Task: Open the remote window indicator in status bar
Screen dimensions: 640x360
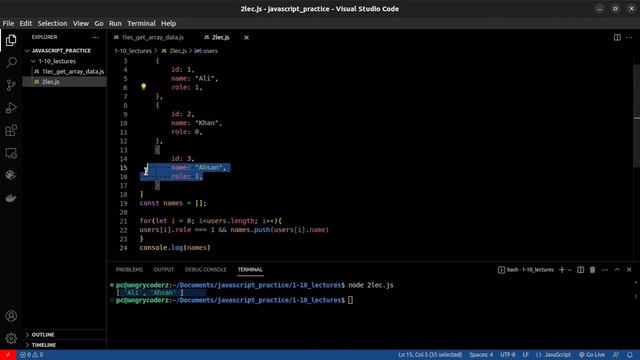Action: pyautogui.click(x=8, y=355)
